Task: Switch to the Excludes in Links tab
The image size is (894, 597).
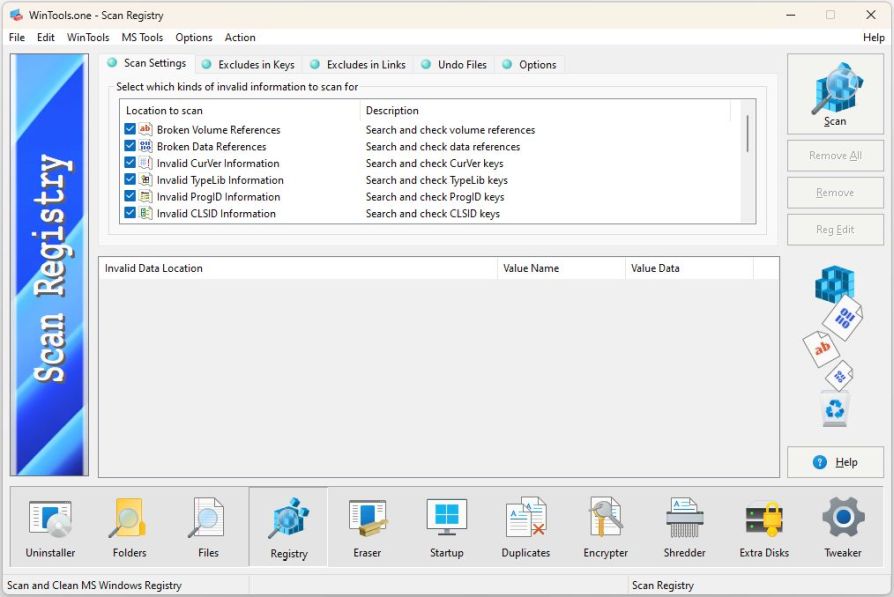Action: 359,64
